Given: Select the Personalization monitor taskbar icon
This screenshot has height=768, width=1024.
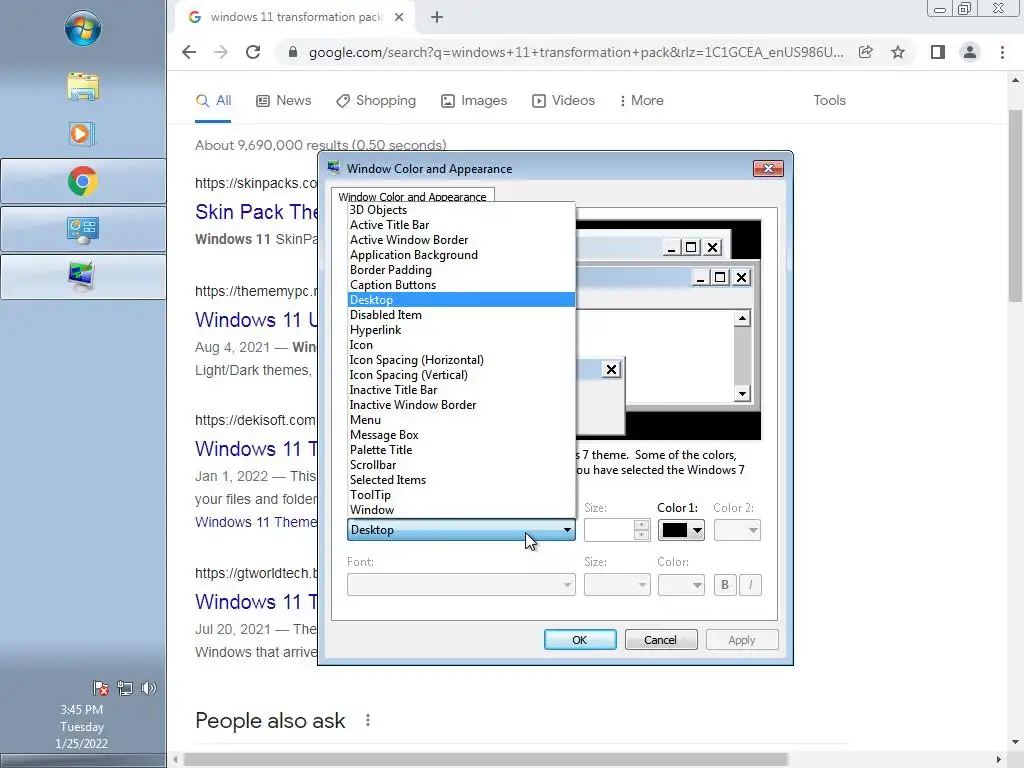Looking at the screenshot, I should [83, 278].
